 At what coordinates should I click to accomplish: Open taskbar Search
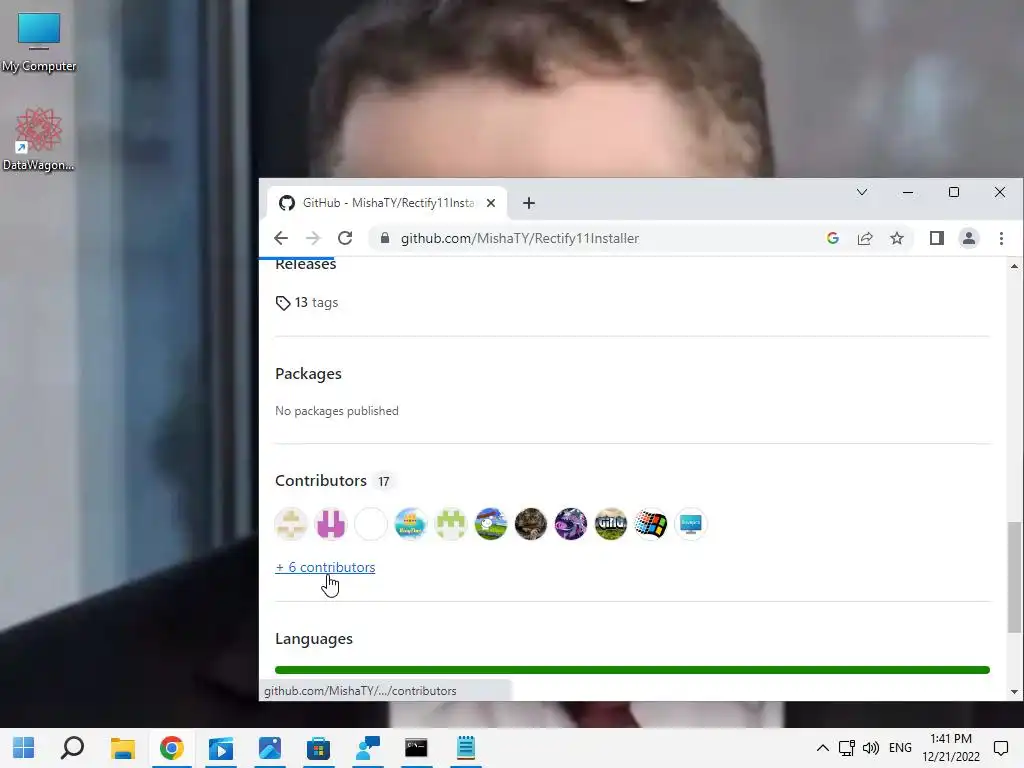point(72,748)
